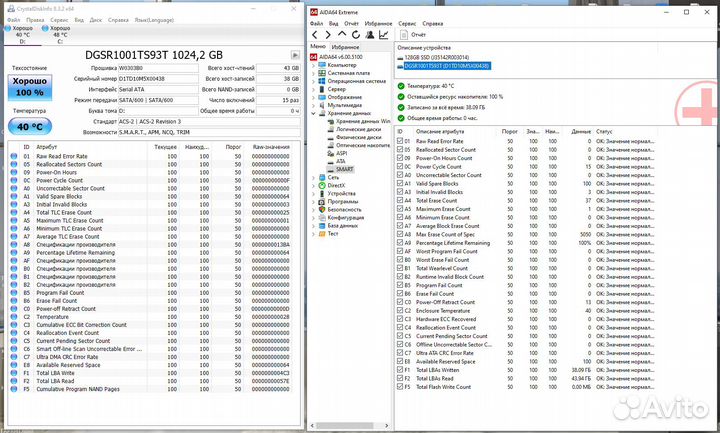Click the Хорошо 100% health status button
The image size is (720, 433).
click(28, 87)
